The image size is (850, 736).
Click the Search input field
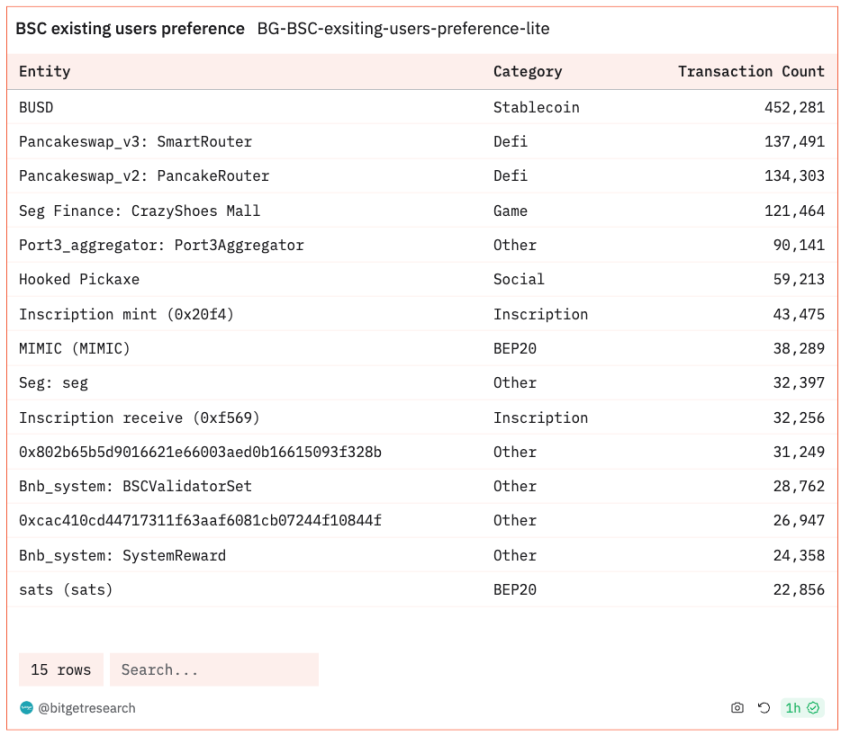[214, 670]
